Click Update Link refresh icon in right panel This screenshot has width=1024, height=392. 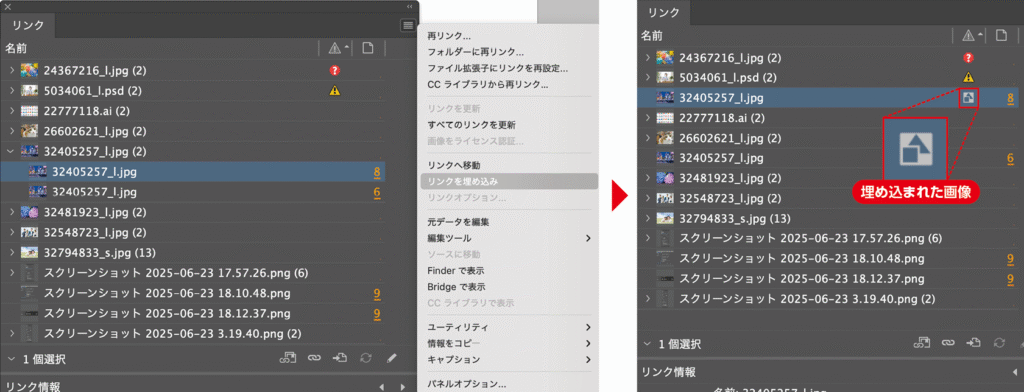click(999, 342)
